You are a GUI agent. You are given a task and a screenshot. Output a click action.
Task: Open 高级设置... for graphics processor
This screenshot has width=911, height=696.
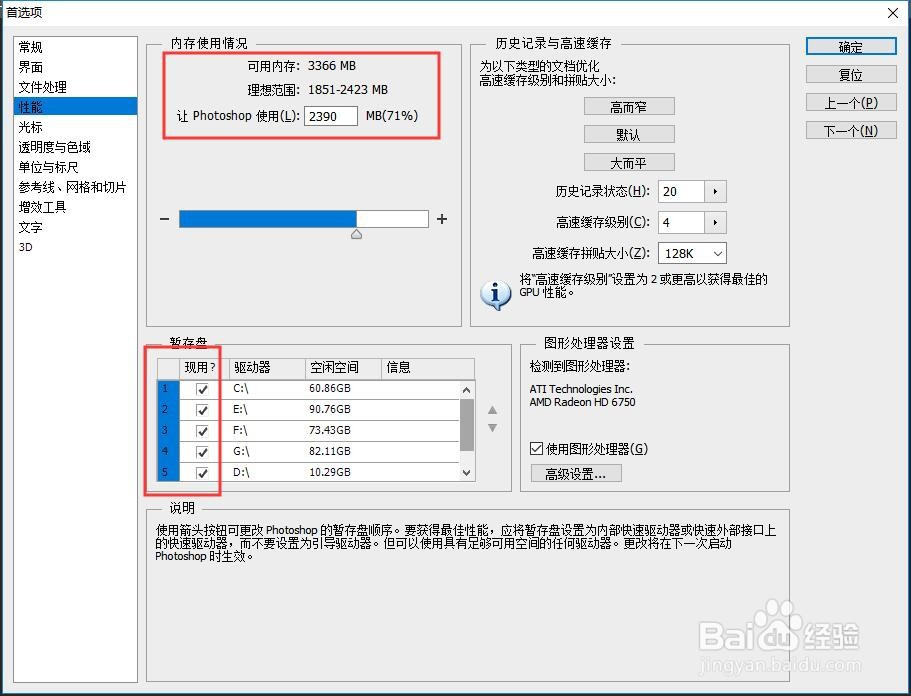(x=576, y=474)
